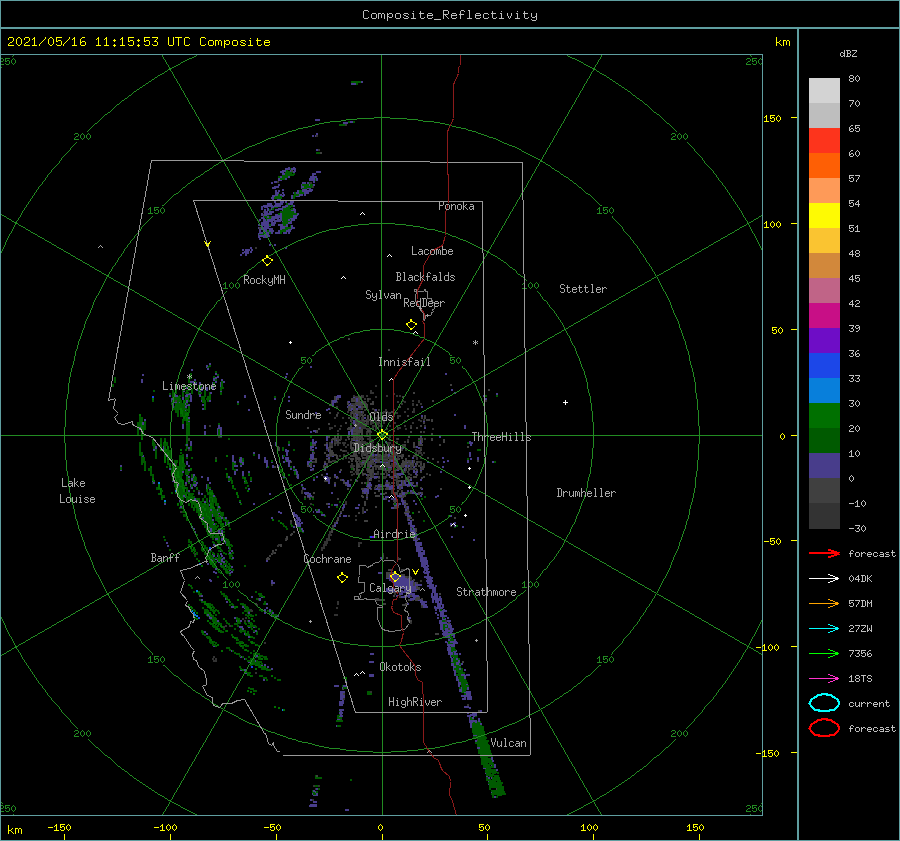
Task: Select the Sylvan label on the map
Action: pos(383,295)
